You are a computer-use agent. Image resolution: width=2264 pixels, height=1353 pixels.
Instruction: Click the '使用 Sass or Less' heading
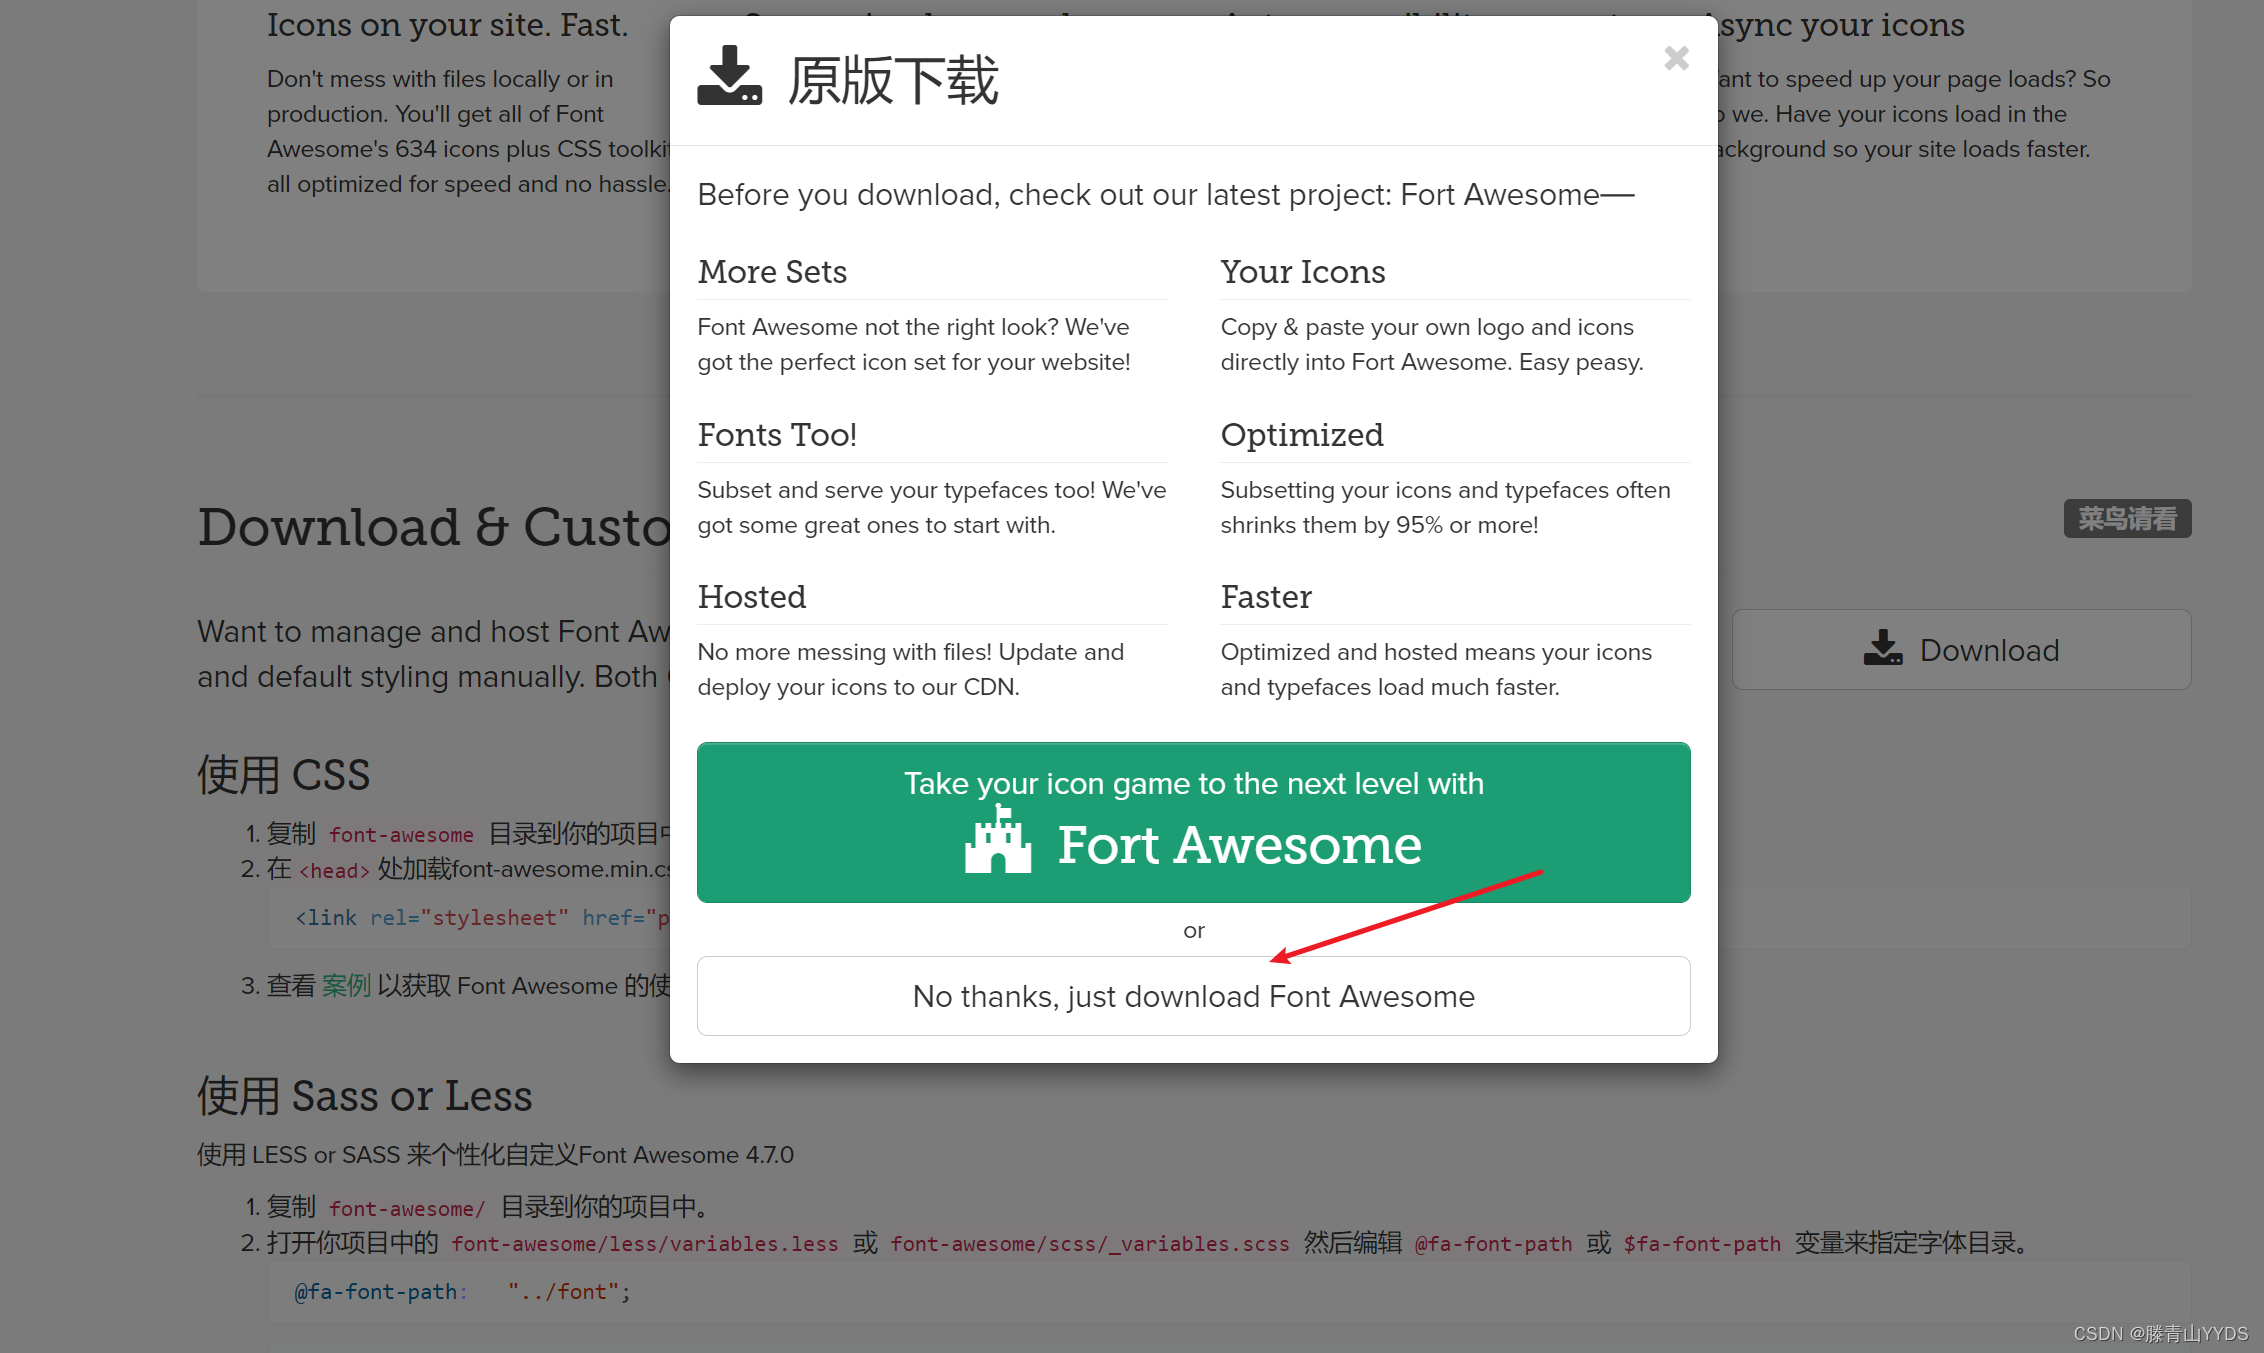tap(364, 1096)
